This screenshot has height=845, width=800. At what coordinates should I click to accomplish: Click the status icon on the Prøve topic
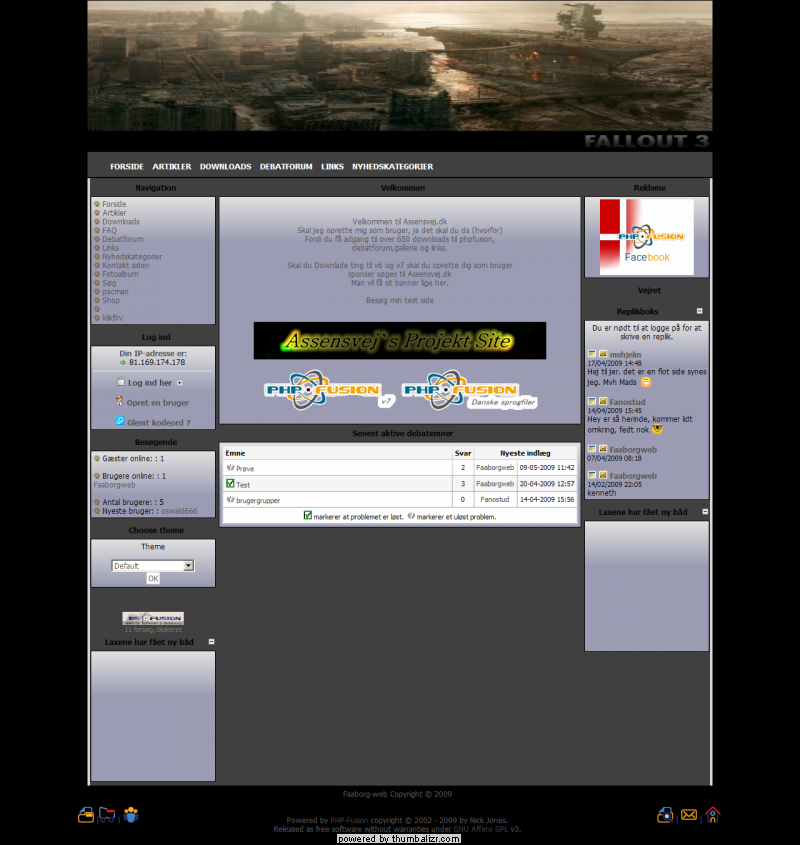230,468
